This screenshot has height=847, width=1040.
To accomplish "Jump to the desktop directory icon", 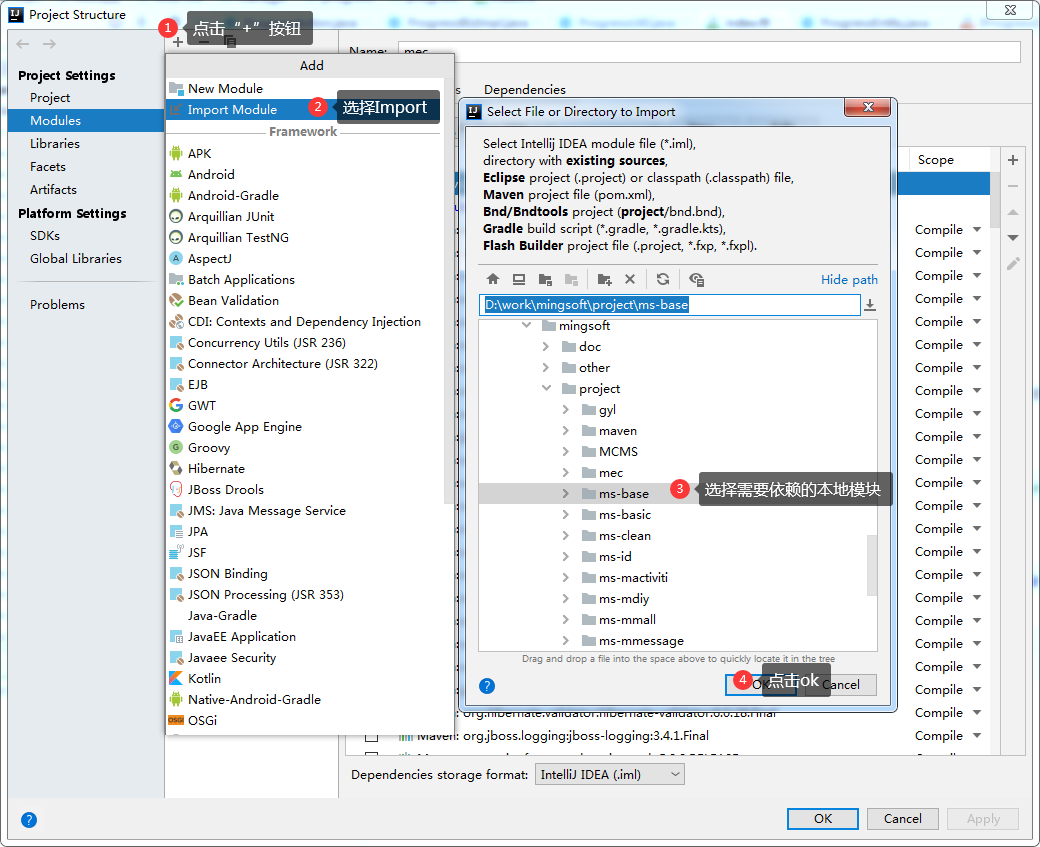I will [519, 279].
